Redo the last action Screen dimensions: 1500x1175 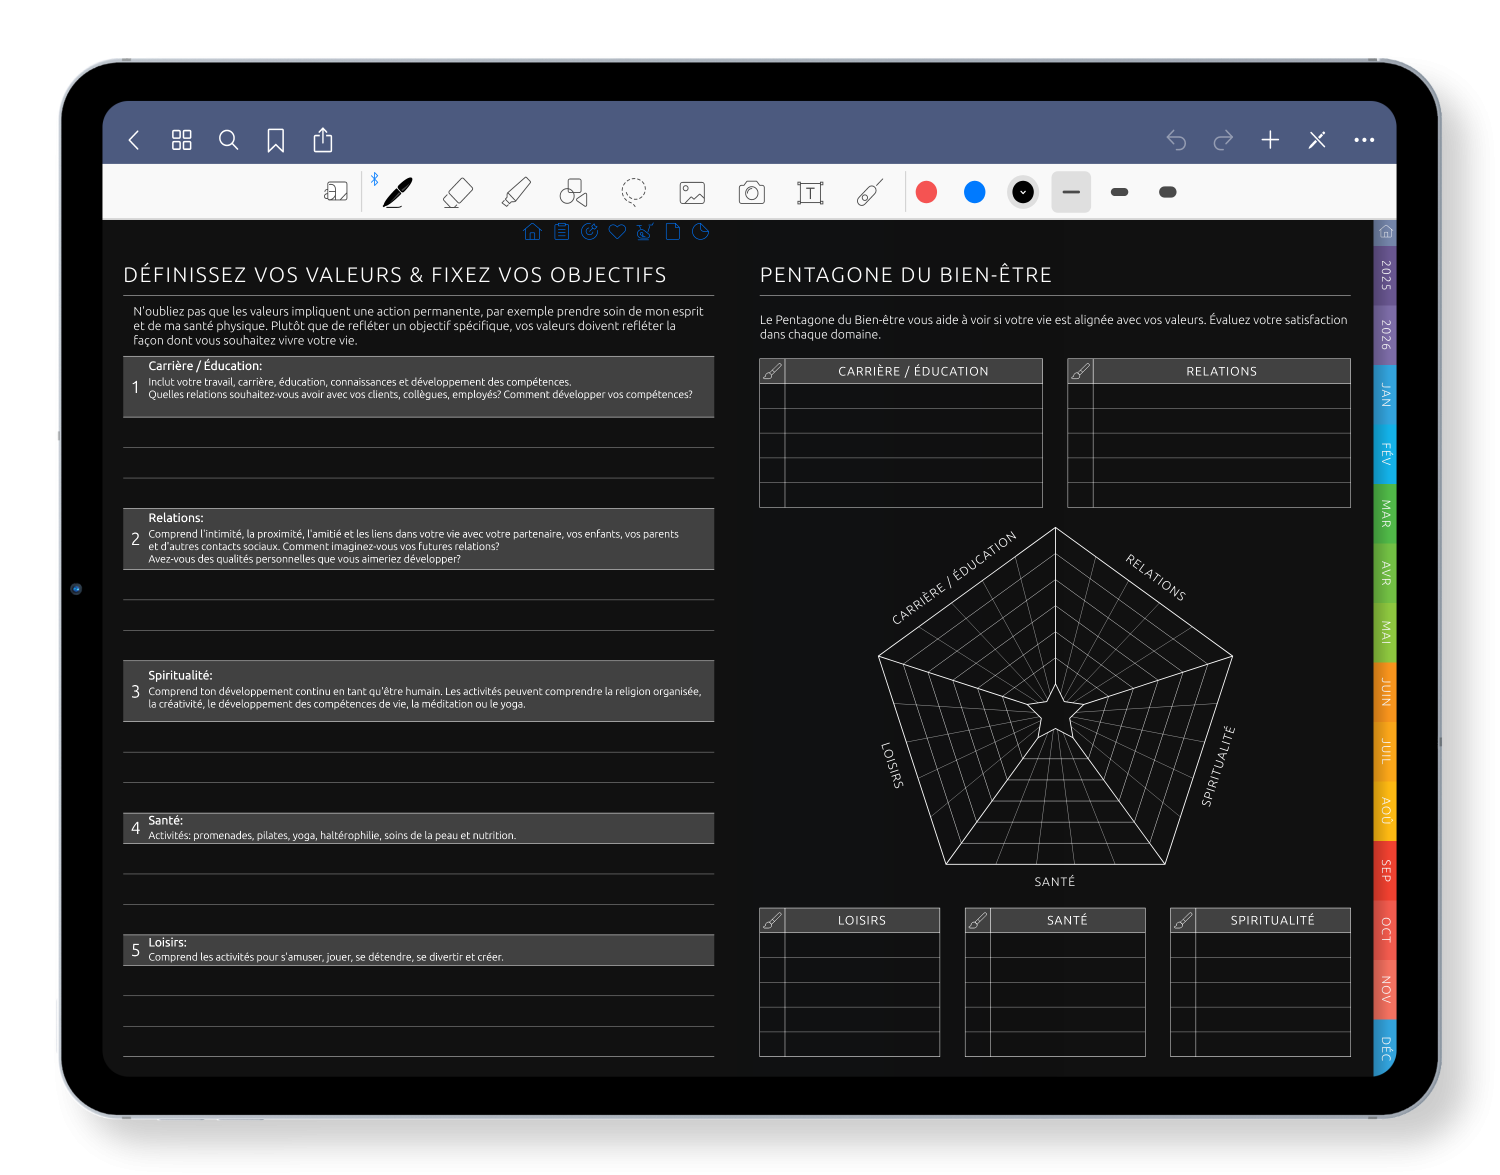[1223, 140]
